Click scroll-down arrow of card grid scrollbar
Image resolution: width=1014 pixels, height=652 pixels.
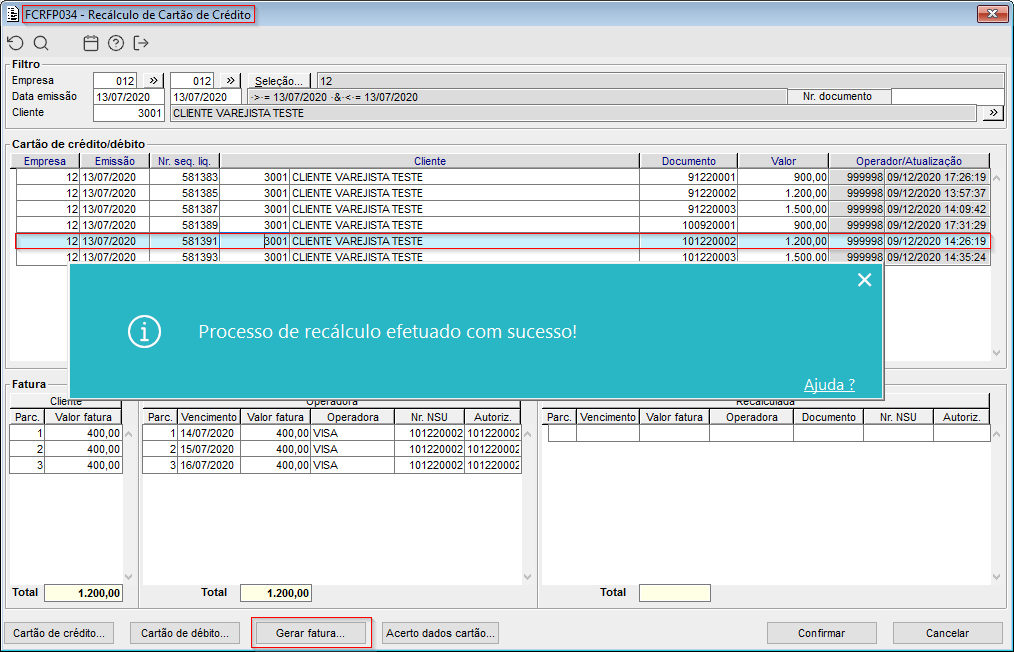(996, 353)
